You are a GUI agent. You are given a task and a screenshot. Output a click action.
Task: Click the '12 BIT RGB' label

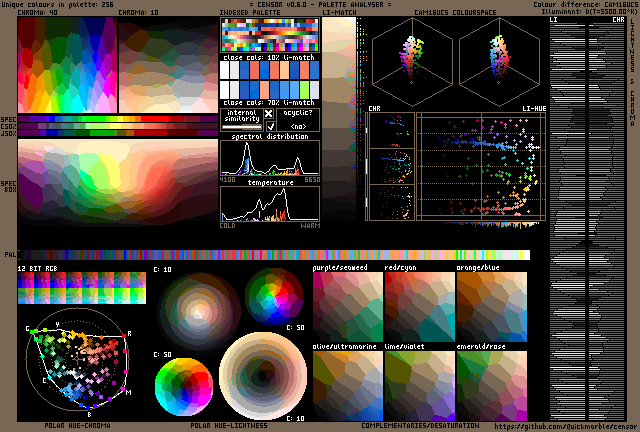(x=38, y=268)
